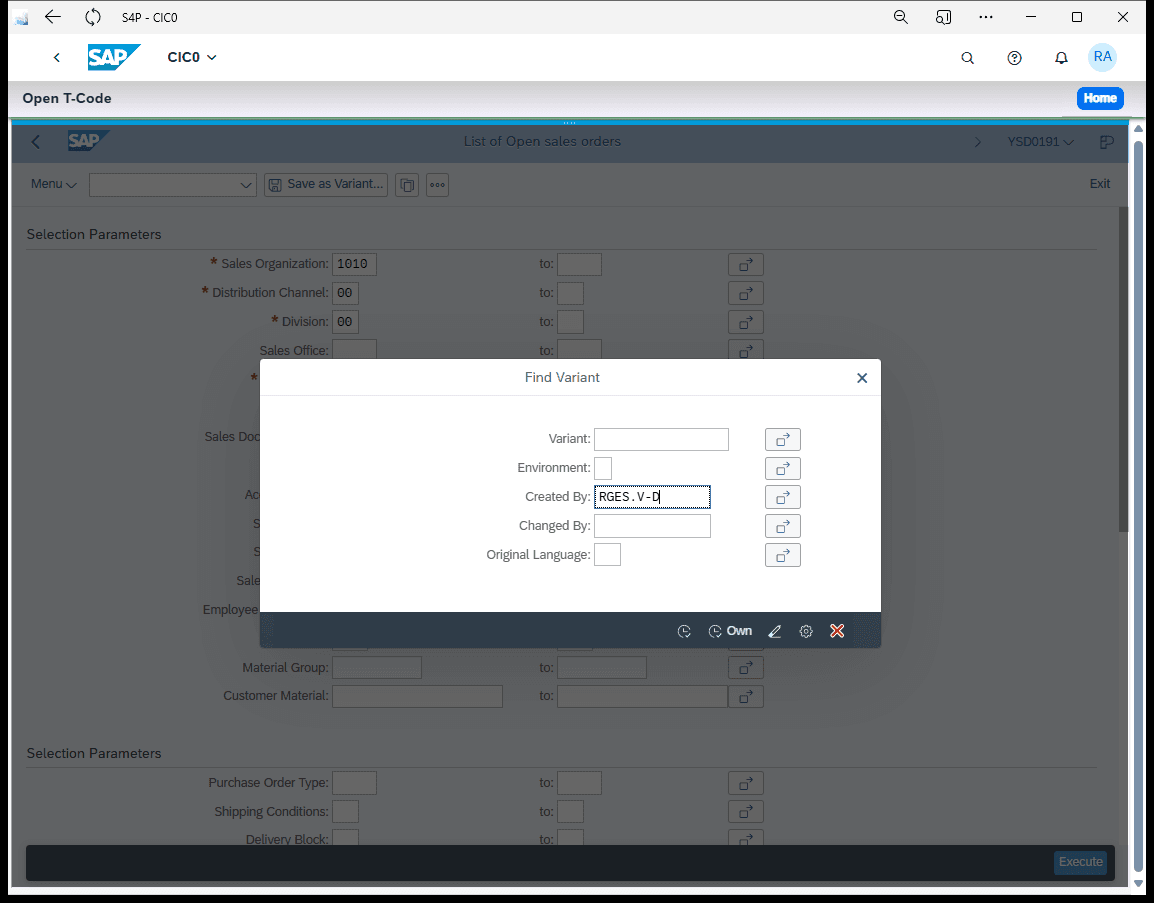1154x903 pixels.
Task: Open the CIC0 dropdown
Action: (x=191, y=57)
